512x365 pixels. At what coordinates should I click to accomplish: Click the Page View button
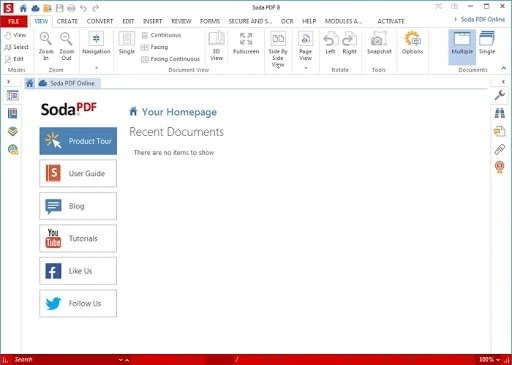point(305,46)
